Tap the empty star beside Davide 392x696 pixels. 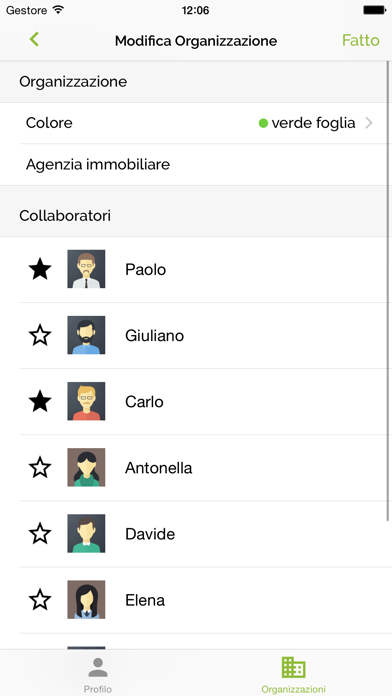tap(40, 534)
